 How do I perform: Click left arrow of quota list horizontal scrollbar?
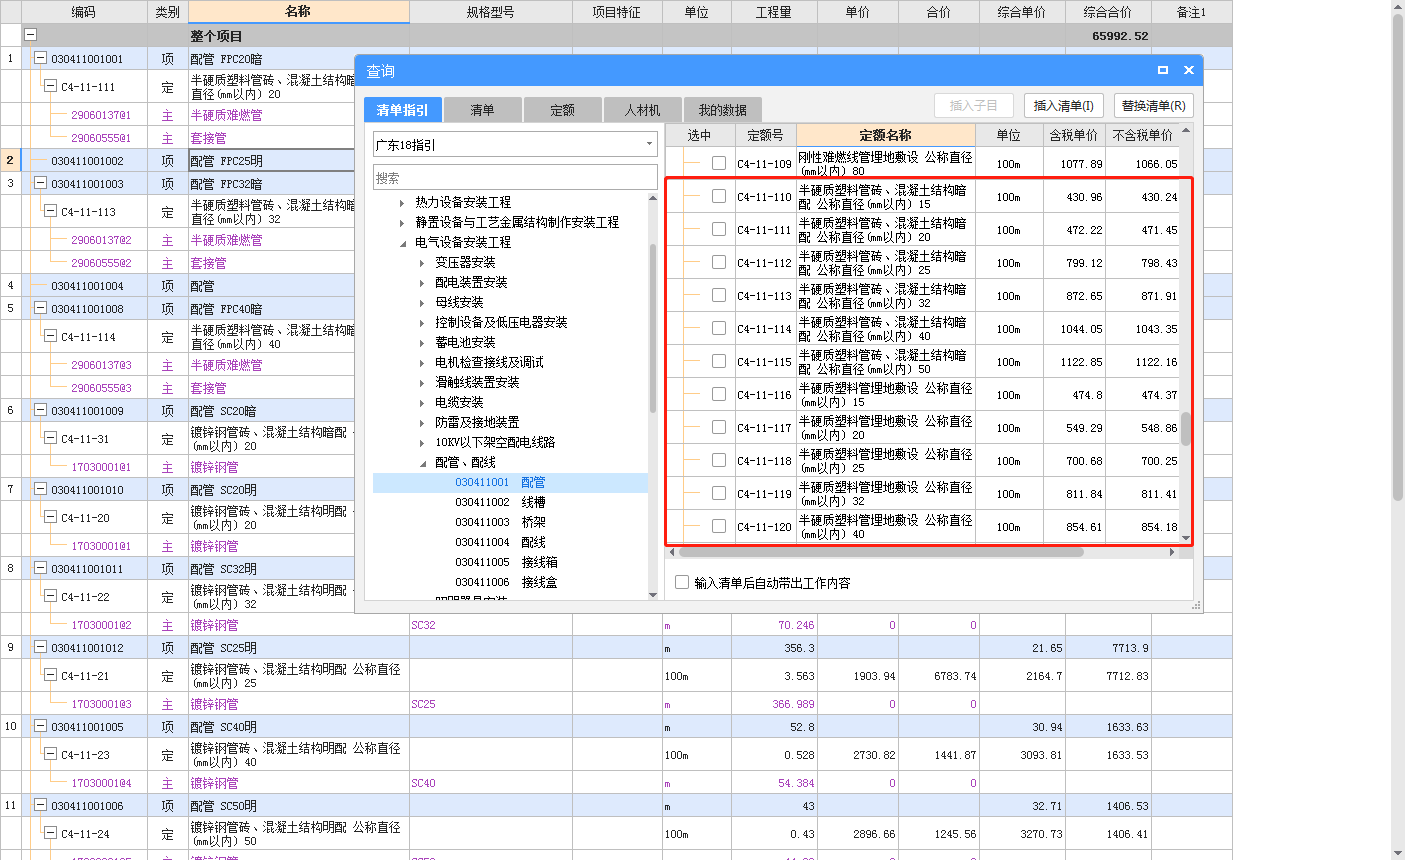click(x=671, y=552)
